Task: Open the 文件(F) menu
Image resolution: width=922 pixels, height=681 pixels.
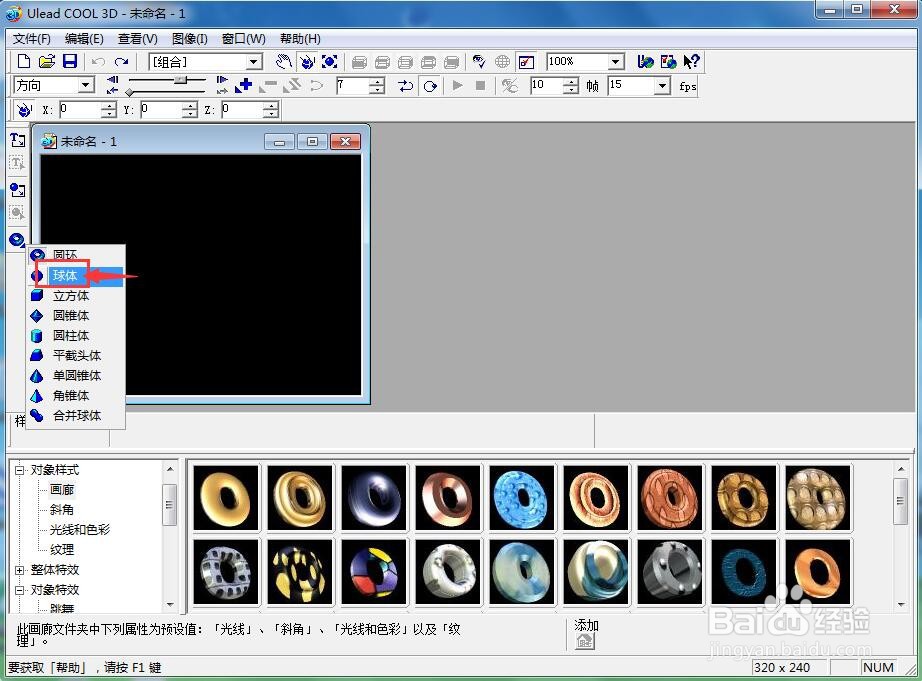Action: (32, 39)
